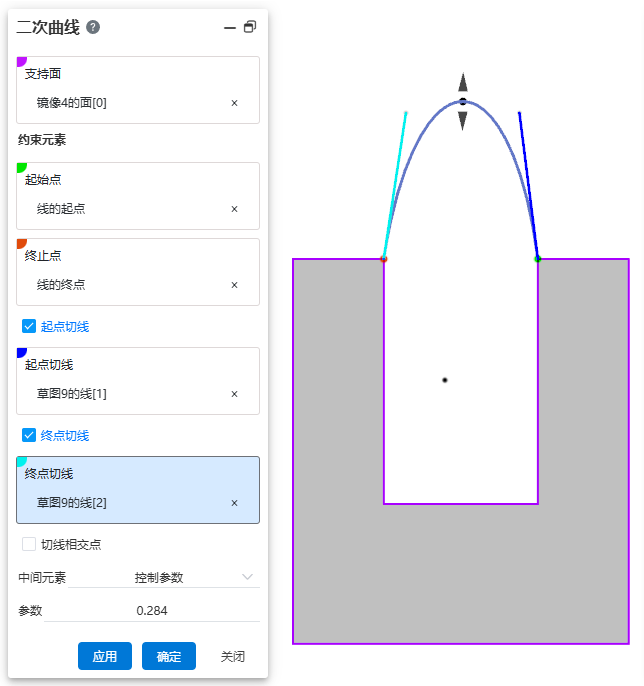Screen dimensions: 644x686
Task: Uncheck the 起点切线 checkbox
Action: [x=29, y=326]
